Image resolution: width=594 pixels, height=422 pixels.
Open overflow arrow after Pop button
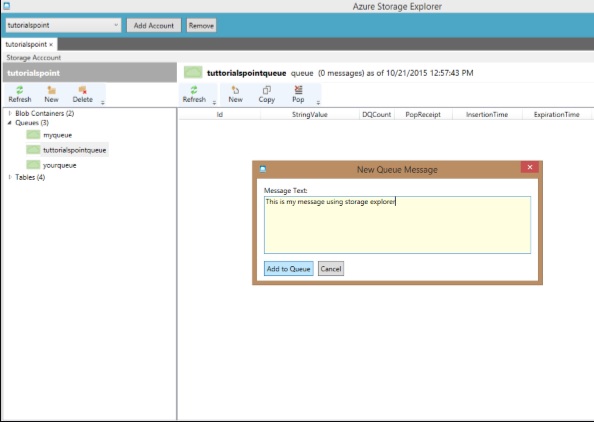coord(318,103)
